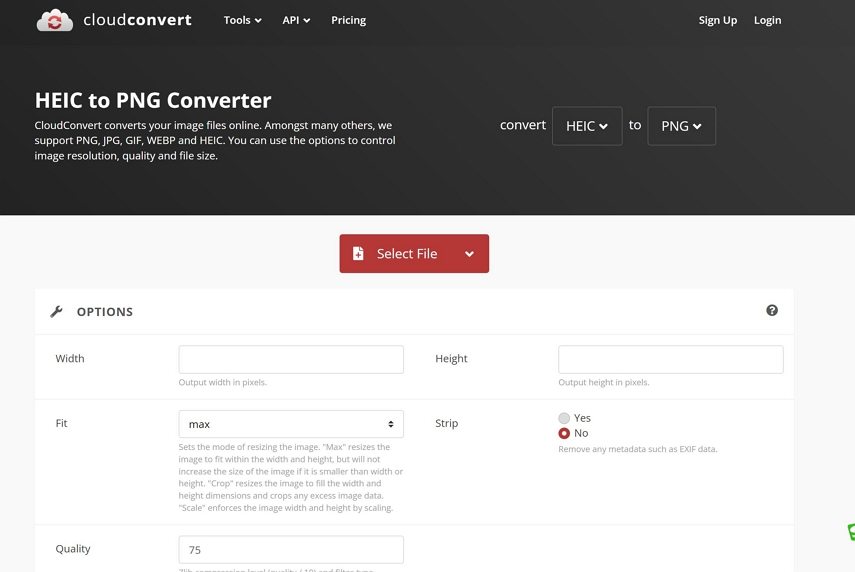Open the Tools dropdown menu
This screenshot has width=855, height=572.
[242, 20]
